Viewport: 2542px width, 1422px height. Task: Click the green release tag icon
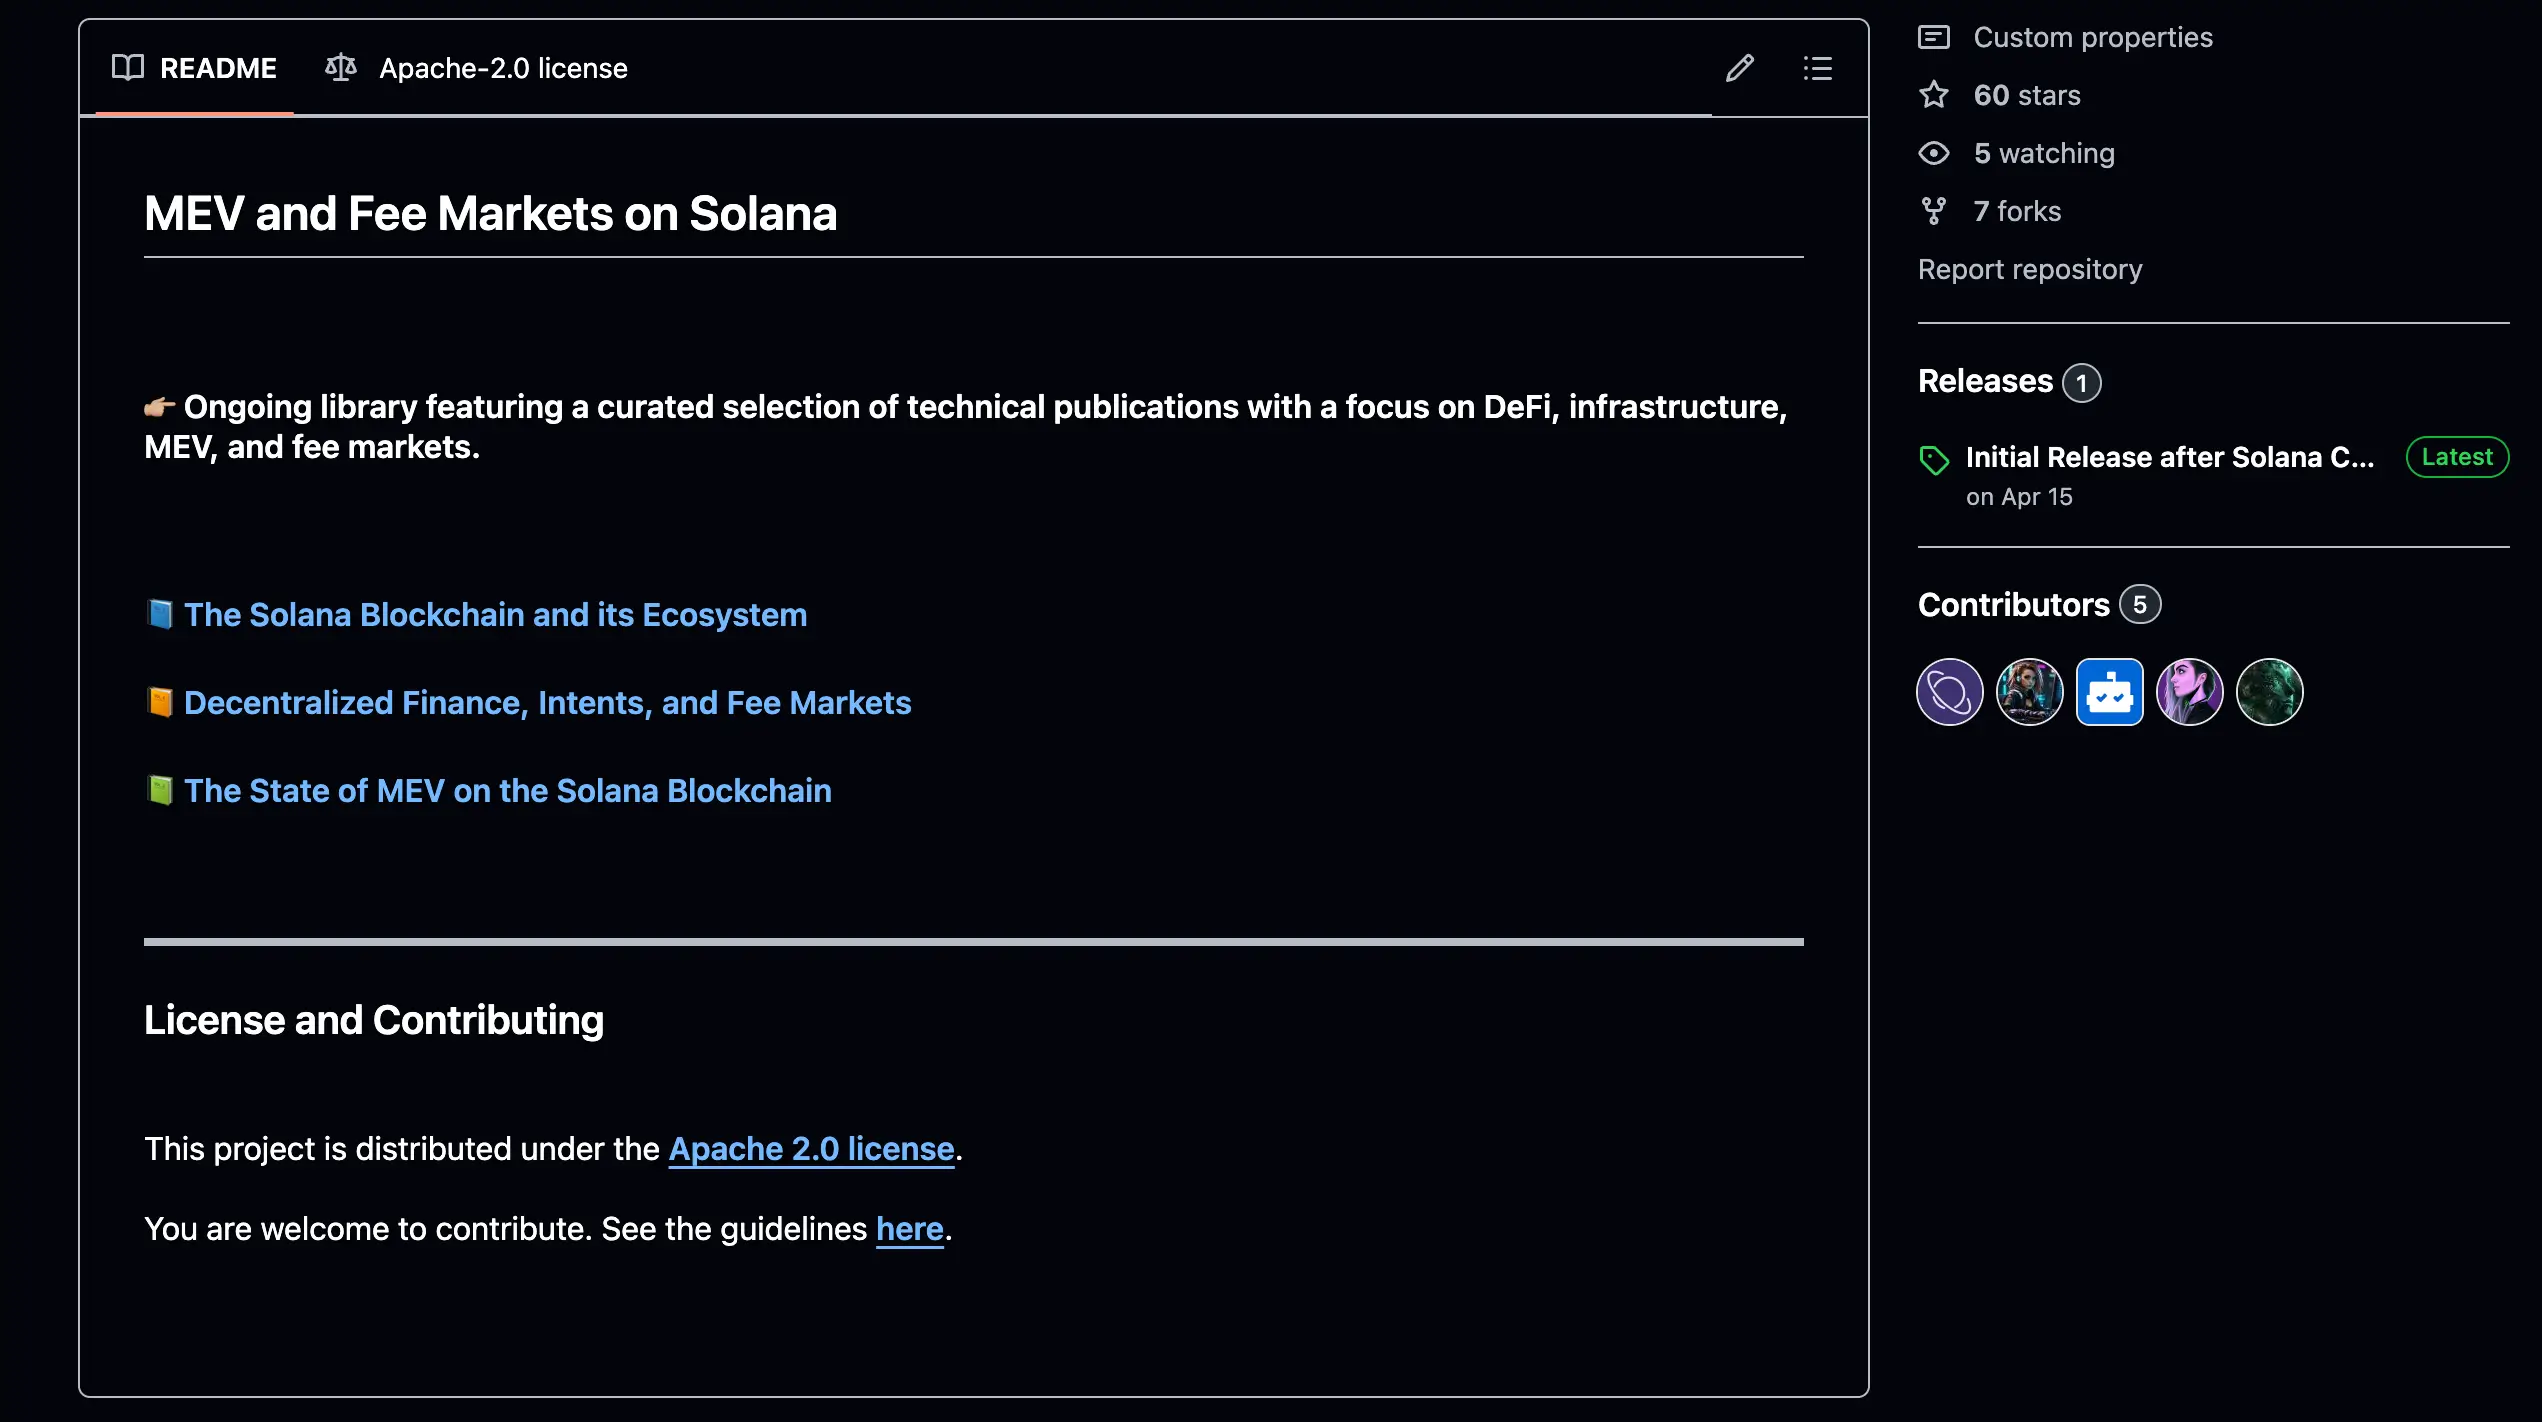tap(1933, 459)
